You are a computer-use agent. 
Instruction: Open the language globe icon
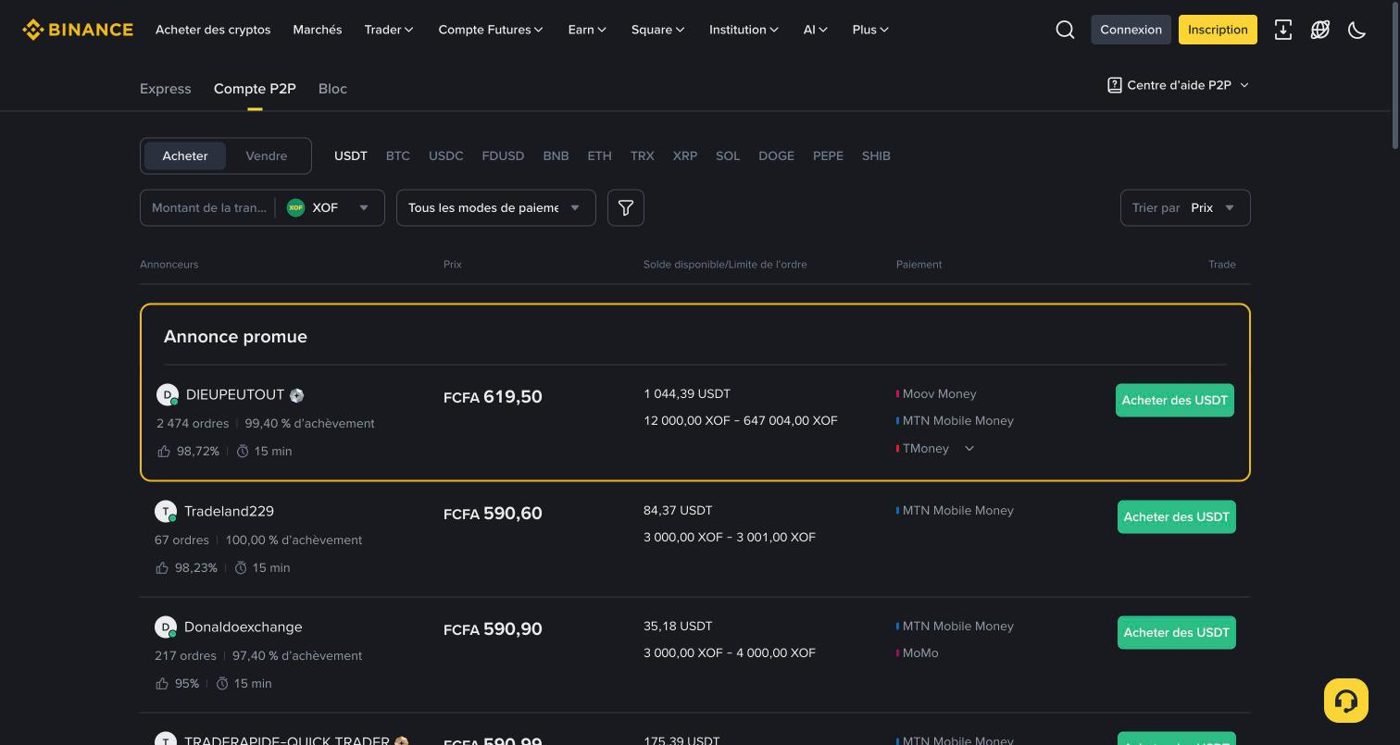(1320, 30)
